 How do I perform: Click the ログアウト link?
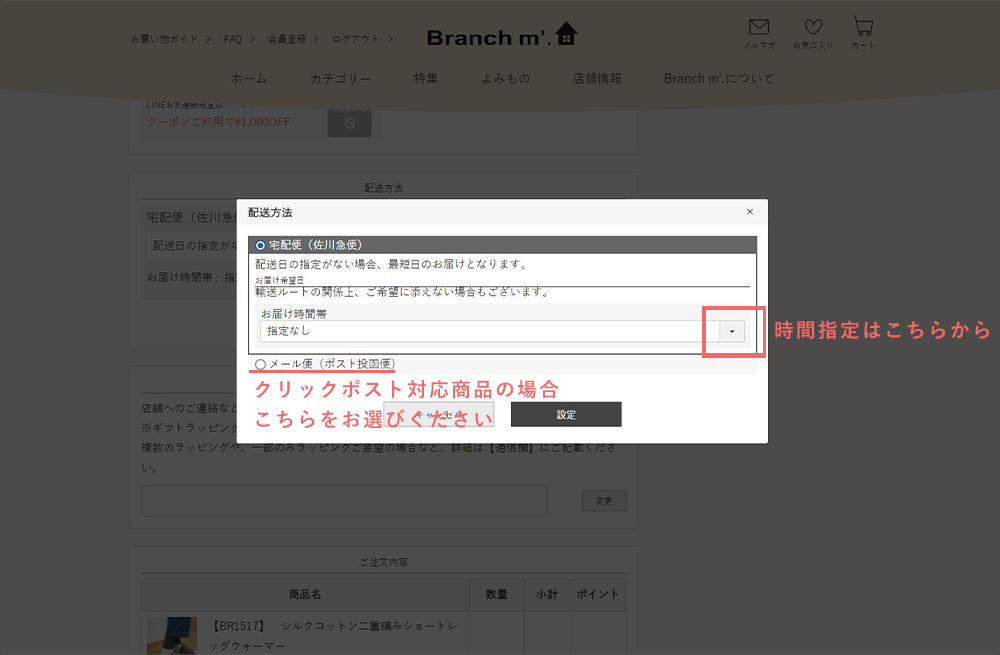tap(356, 39)
